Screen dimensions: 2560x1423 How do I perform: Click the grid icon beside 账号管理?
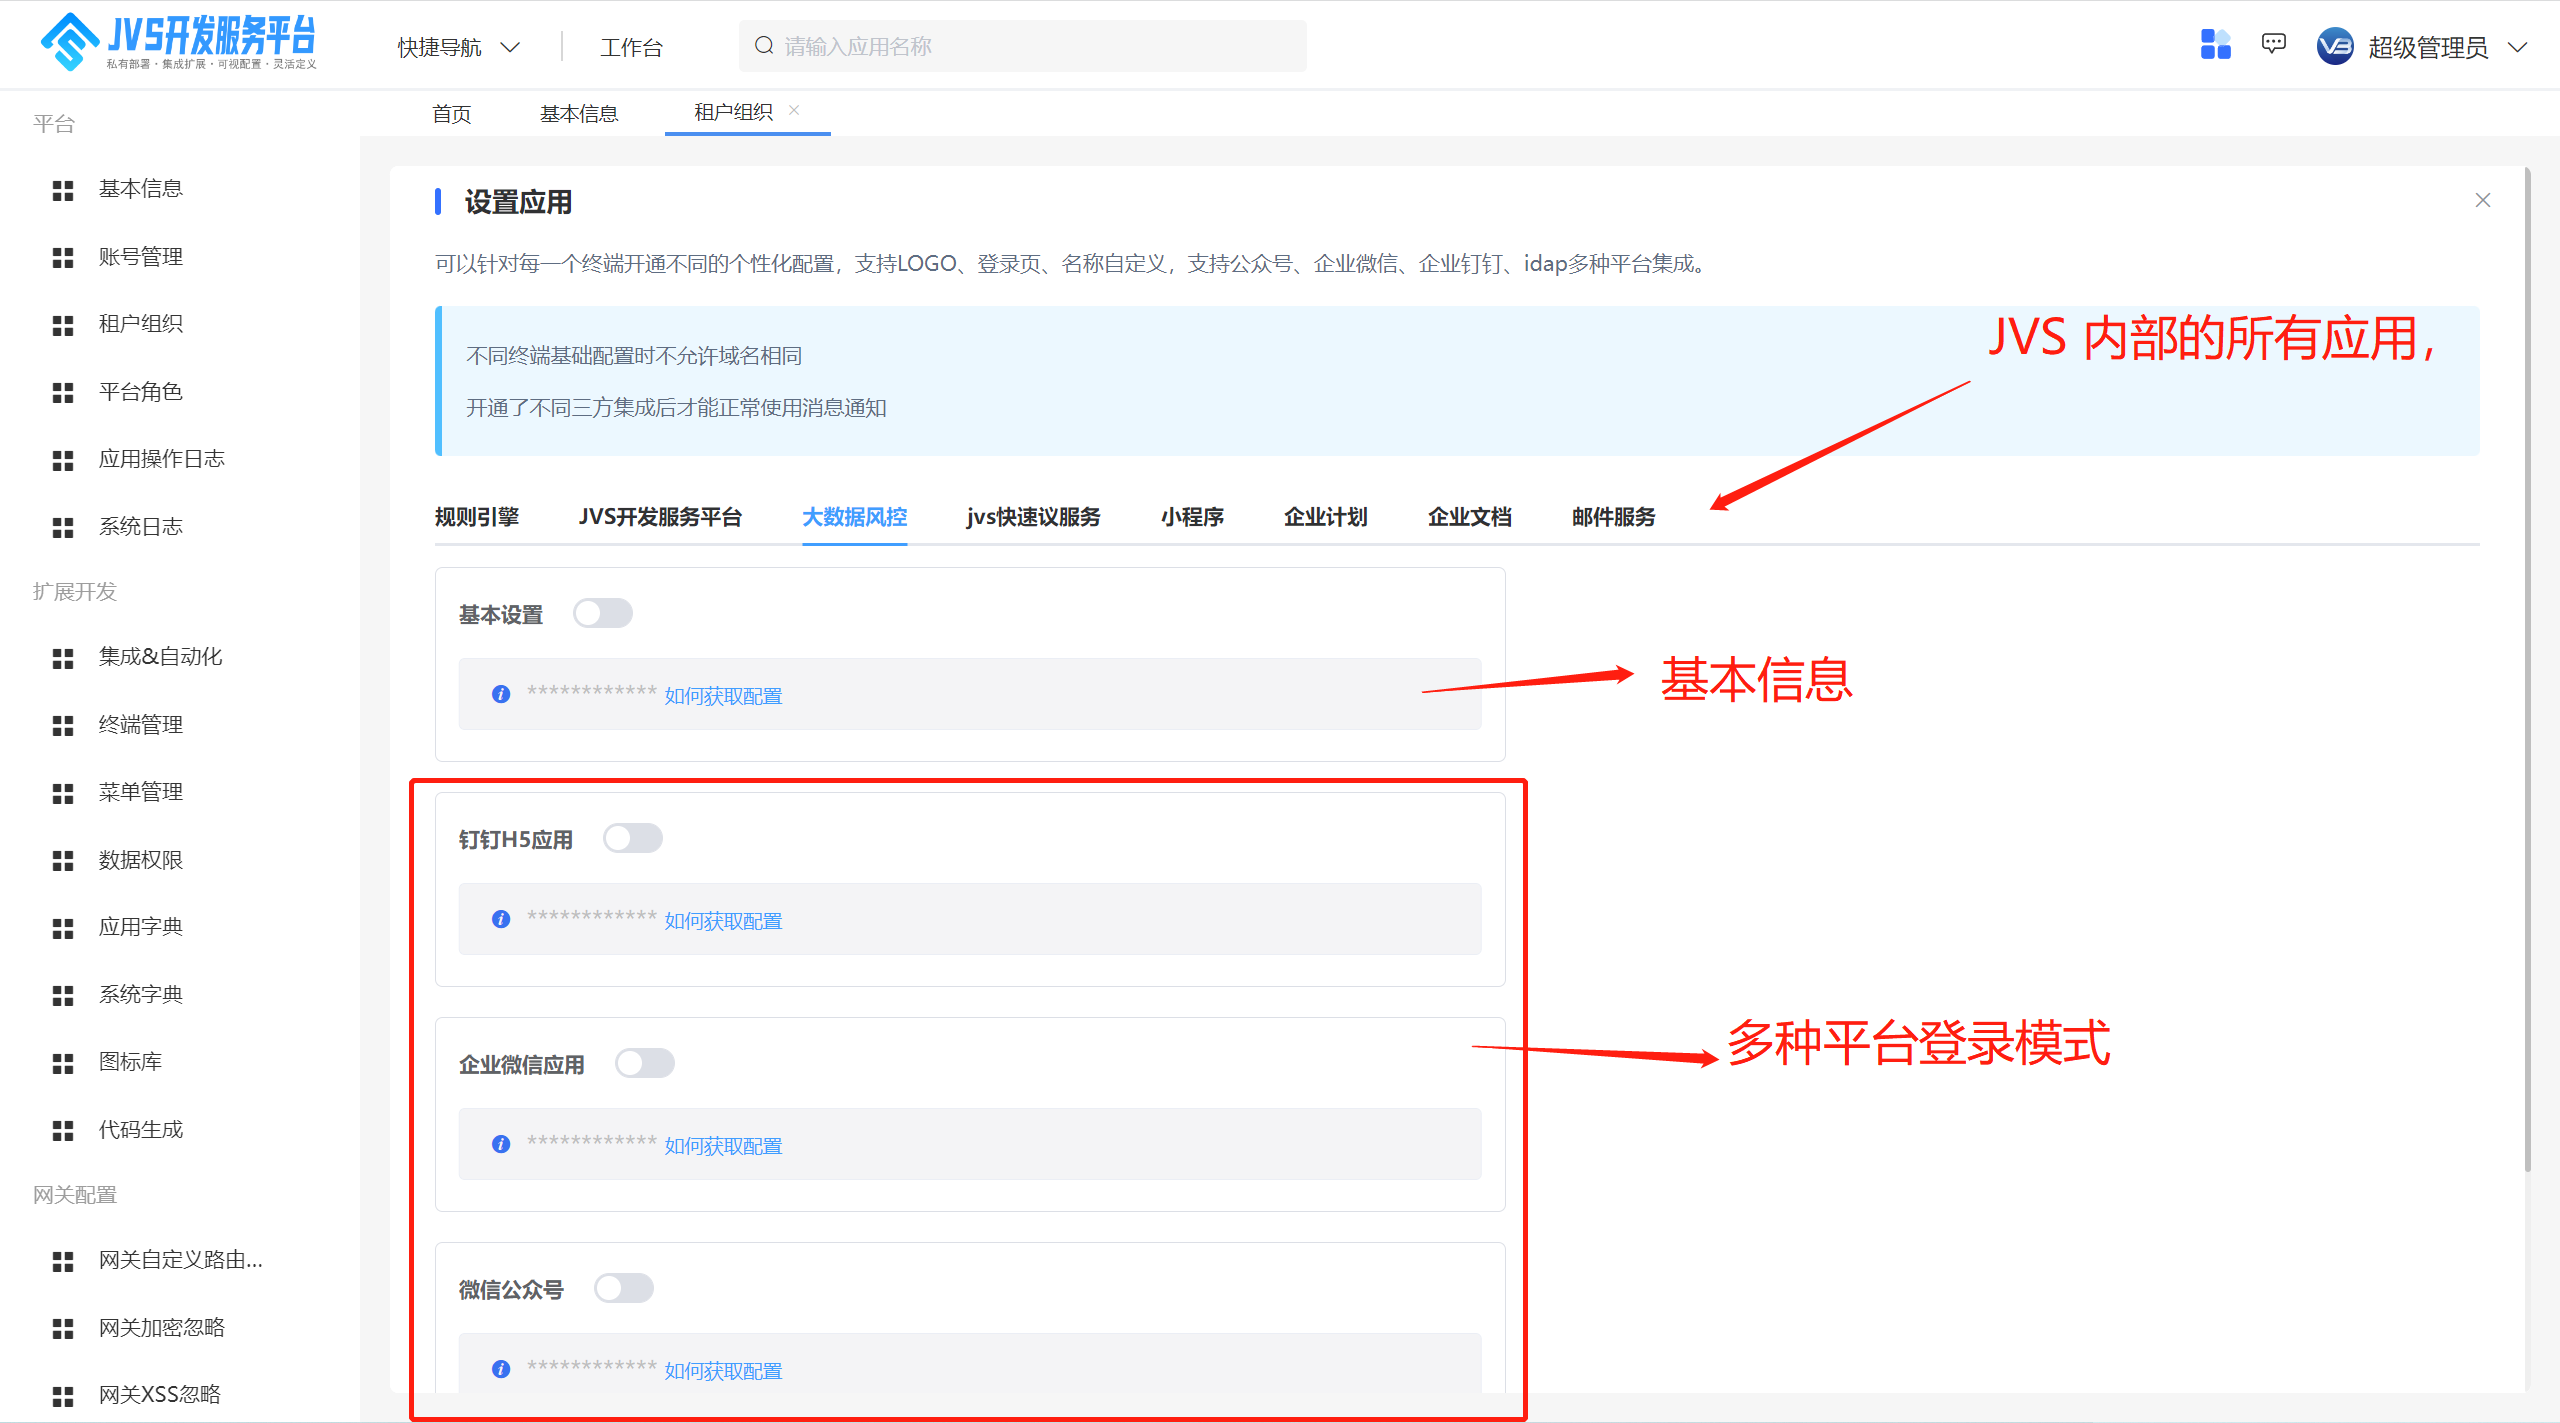(x=63, y=258)
